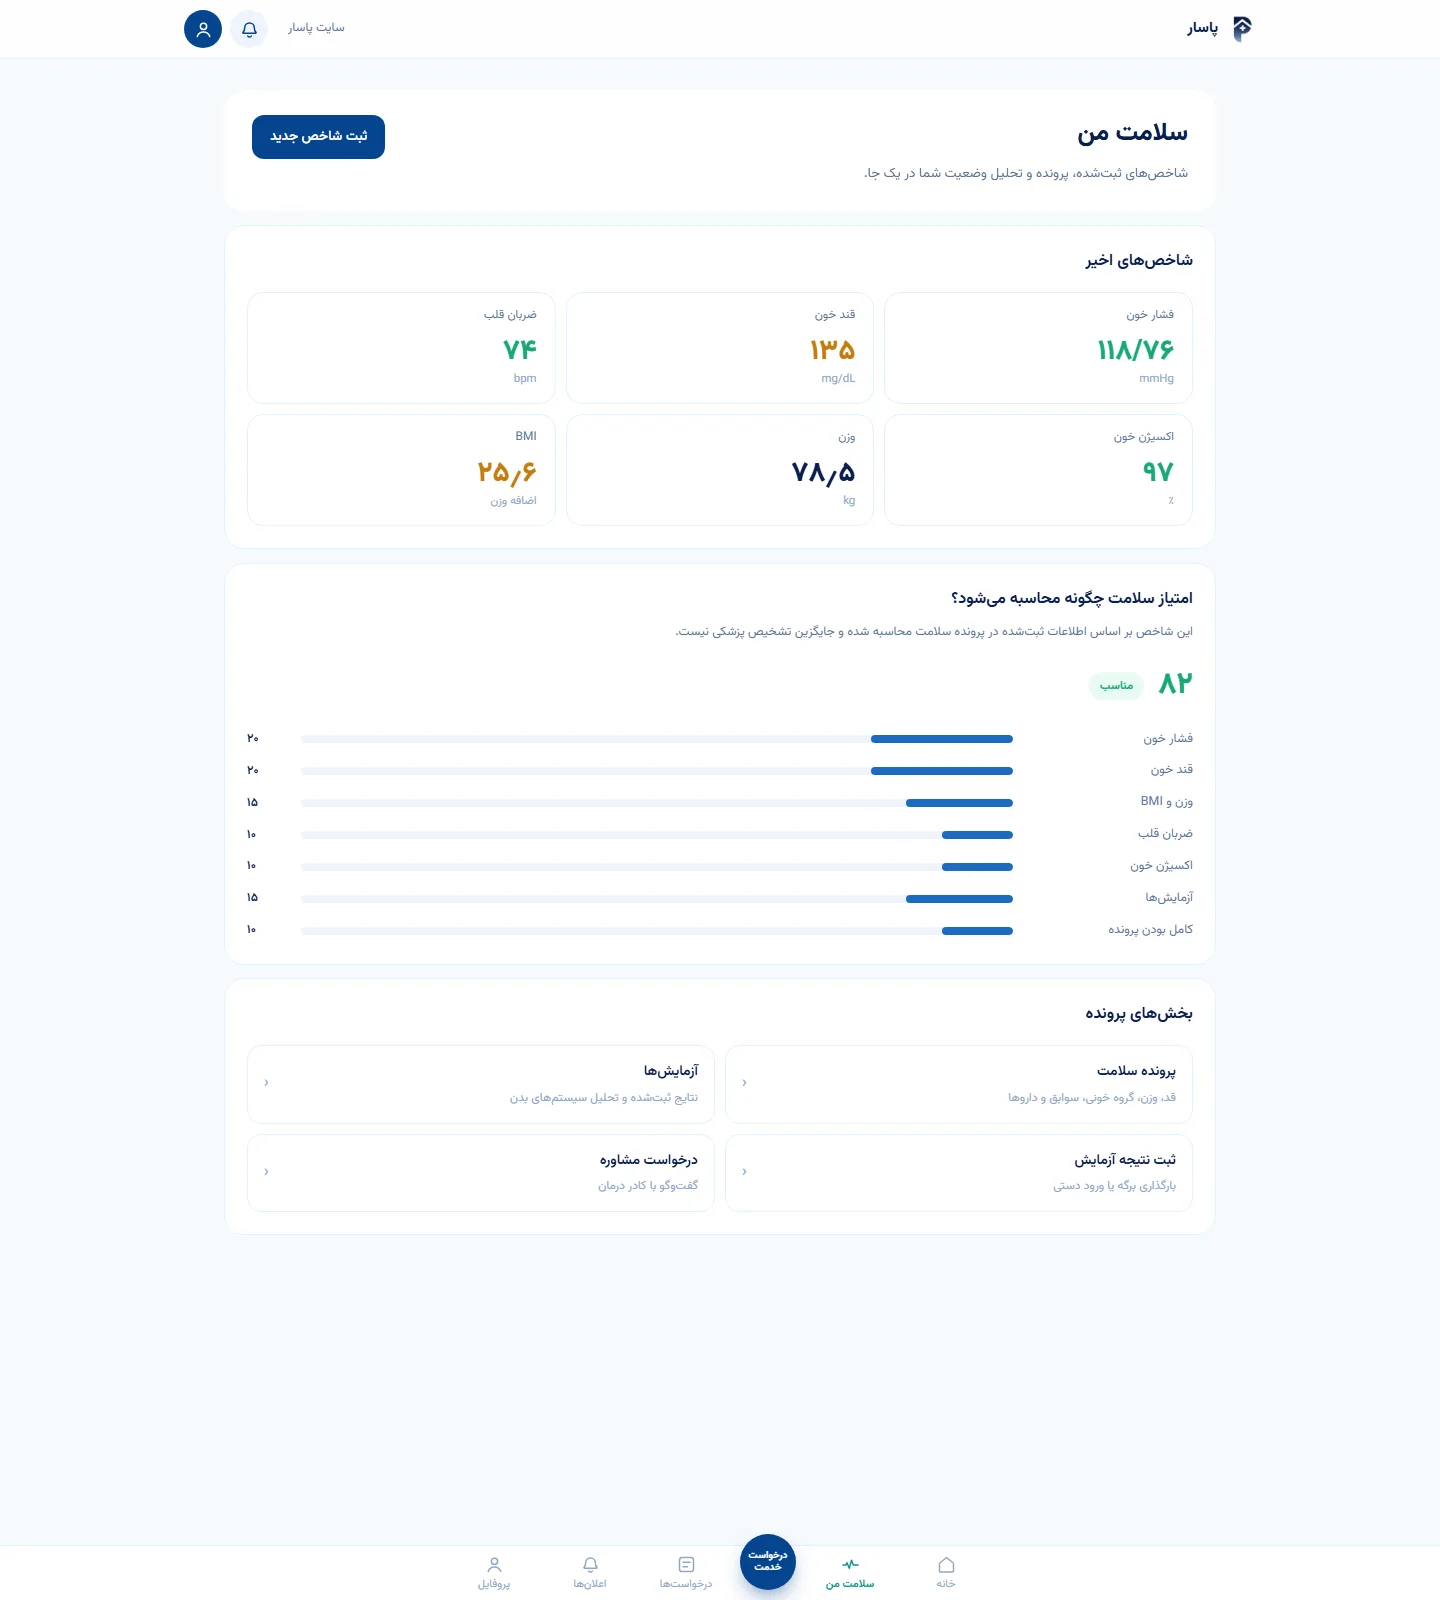Expand chevron on آزمایش‌ها card
1440x1600 pixels.
click(266, 1083)
